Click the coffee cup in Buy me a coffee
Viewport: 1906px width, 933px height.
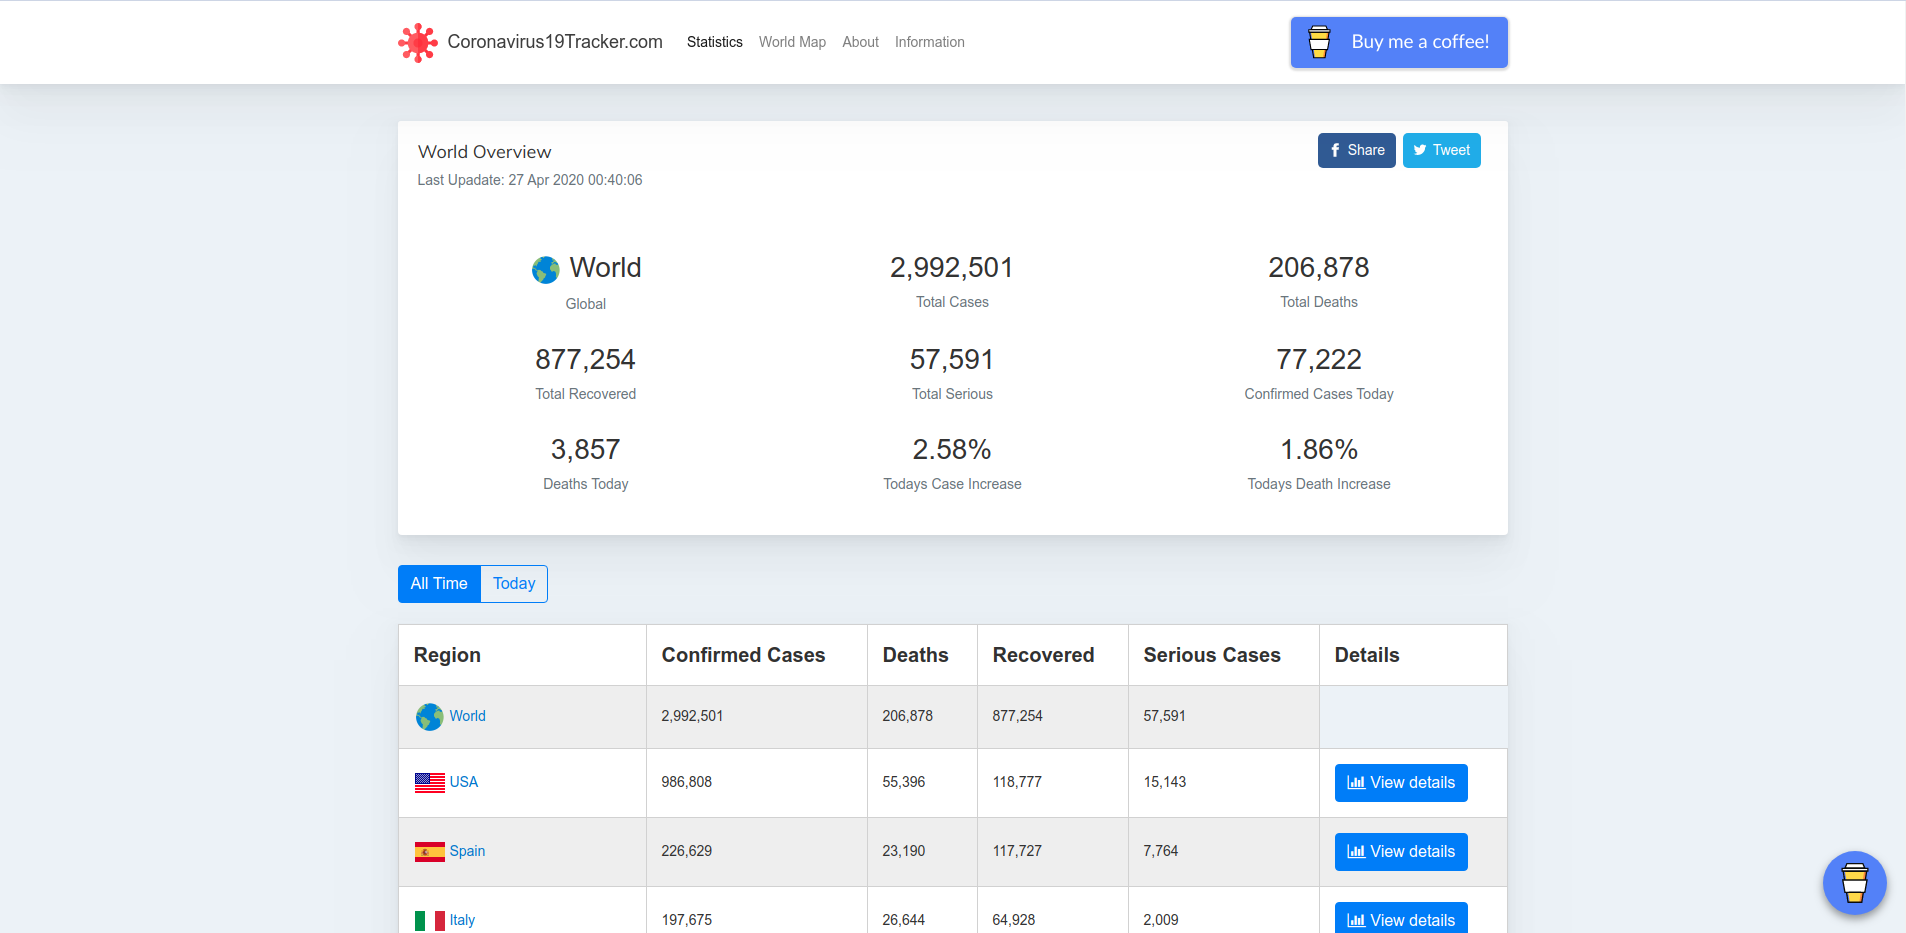point(1319,42)
